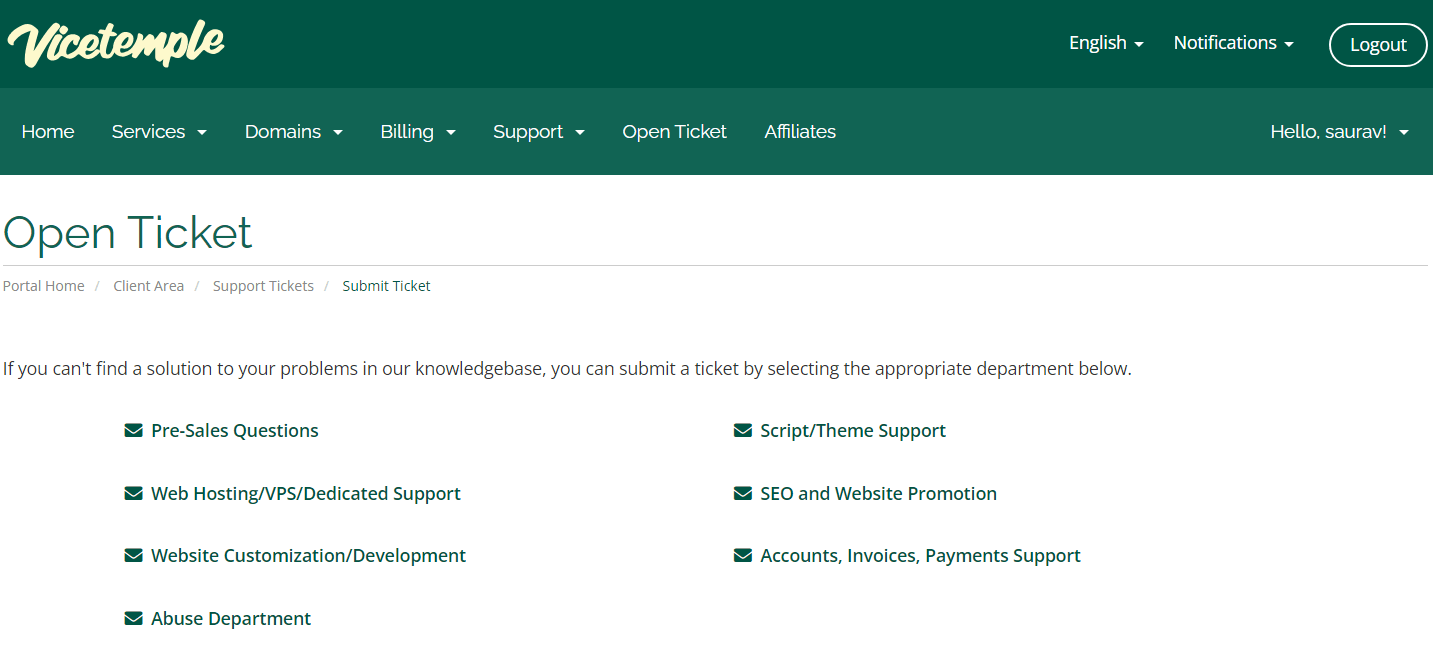Click the envelope icon beside Pre-Sales Questions
Screen dimensions: 1433x647
pos(134,430)
